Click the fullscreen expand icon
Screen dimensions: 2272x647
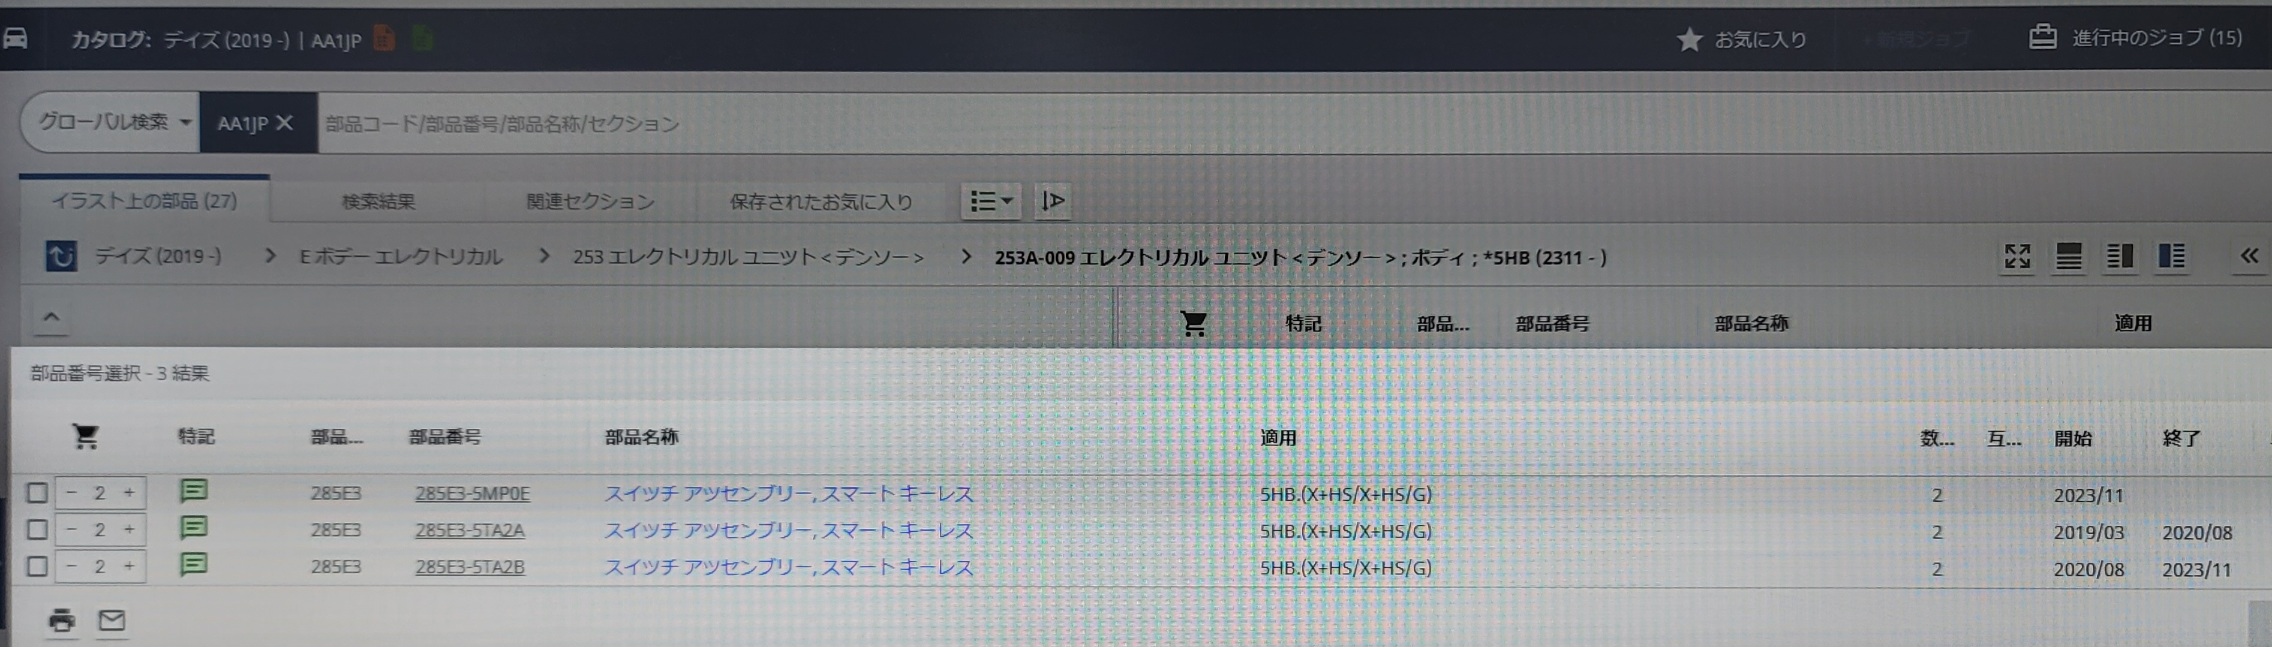click(x=2017, y=257)
